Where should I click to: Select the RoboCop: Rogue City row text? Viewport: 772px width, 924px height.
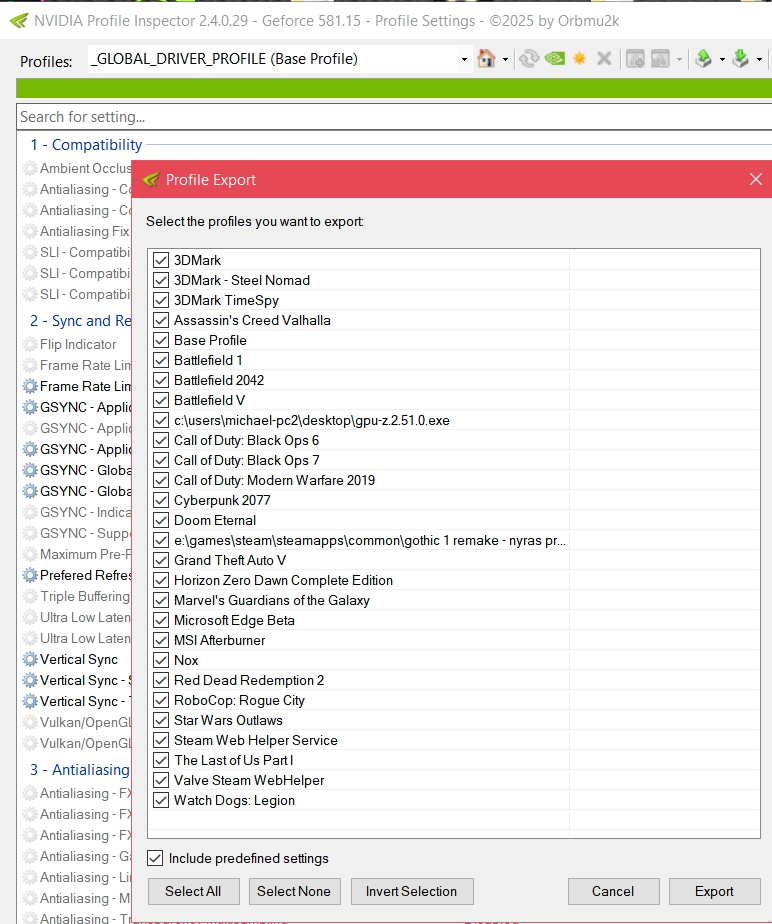point(239,701)
